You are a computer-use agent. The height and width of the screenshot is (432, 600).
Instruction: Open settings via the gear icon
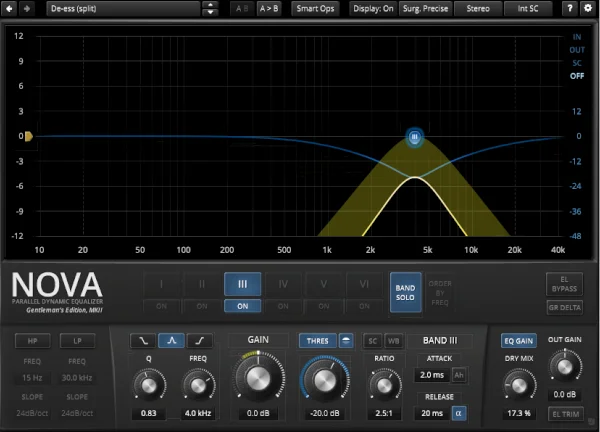pyautogui.click(x=588, y=8)
